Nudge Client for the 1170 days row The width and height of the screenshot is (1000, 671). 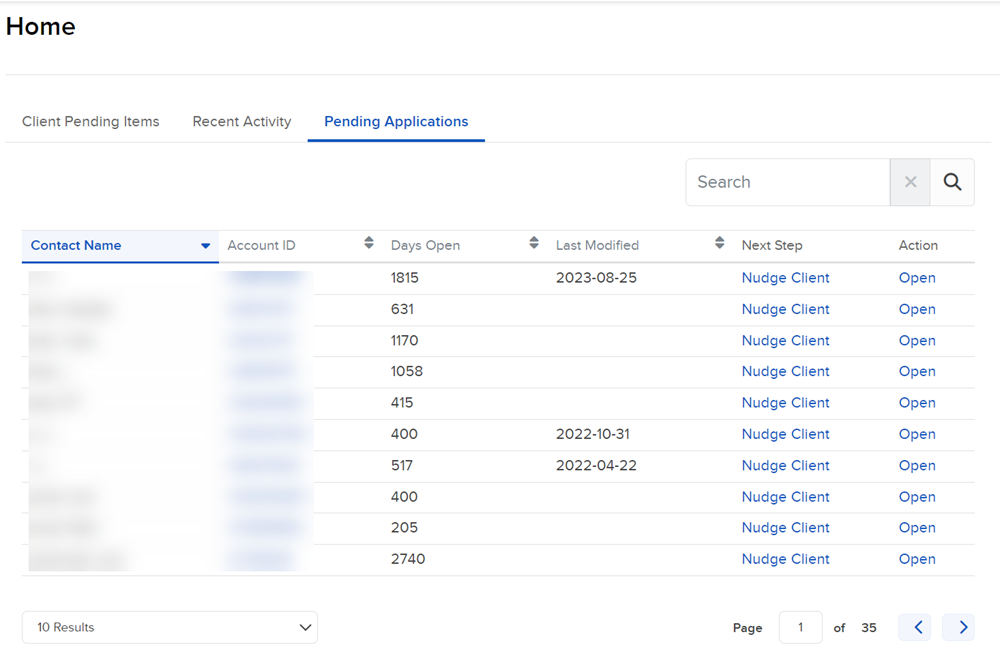[785, 341]
